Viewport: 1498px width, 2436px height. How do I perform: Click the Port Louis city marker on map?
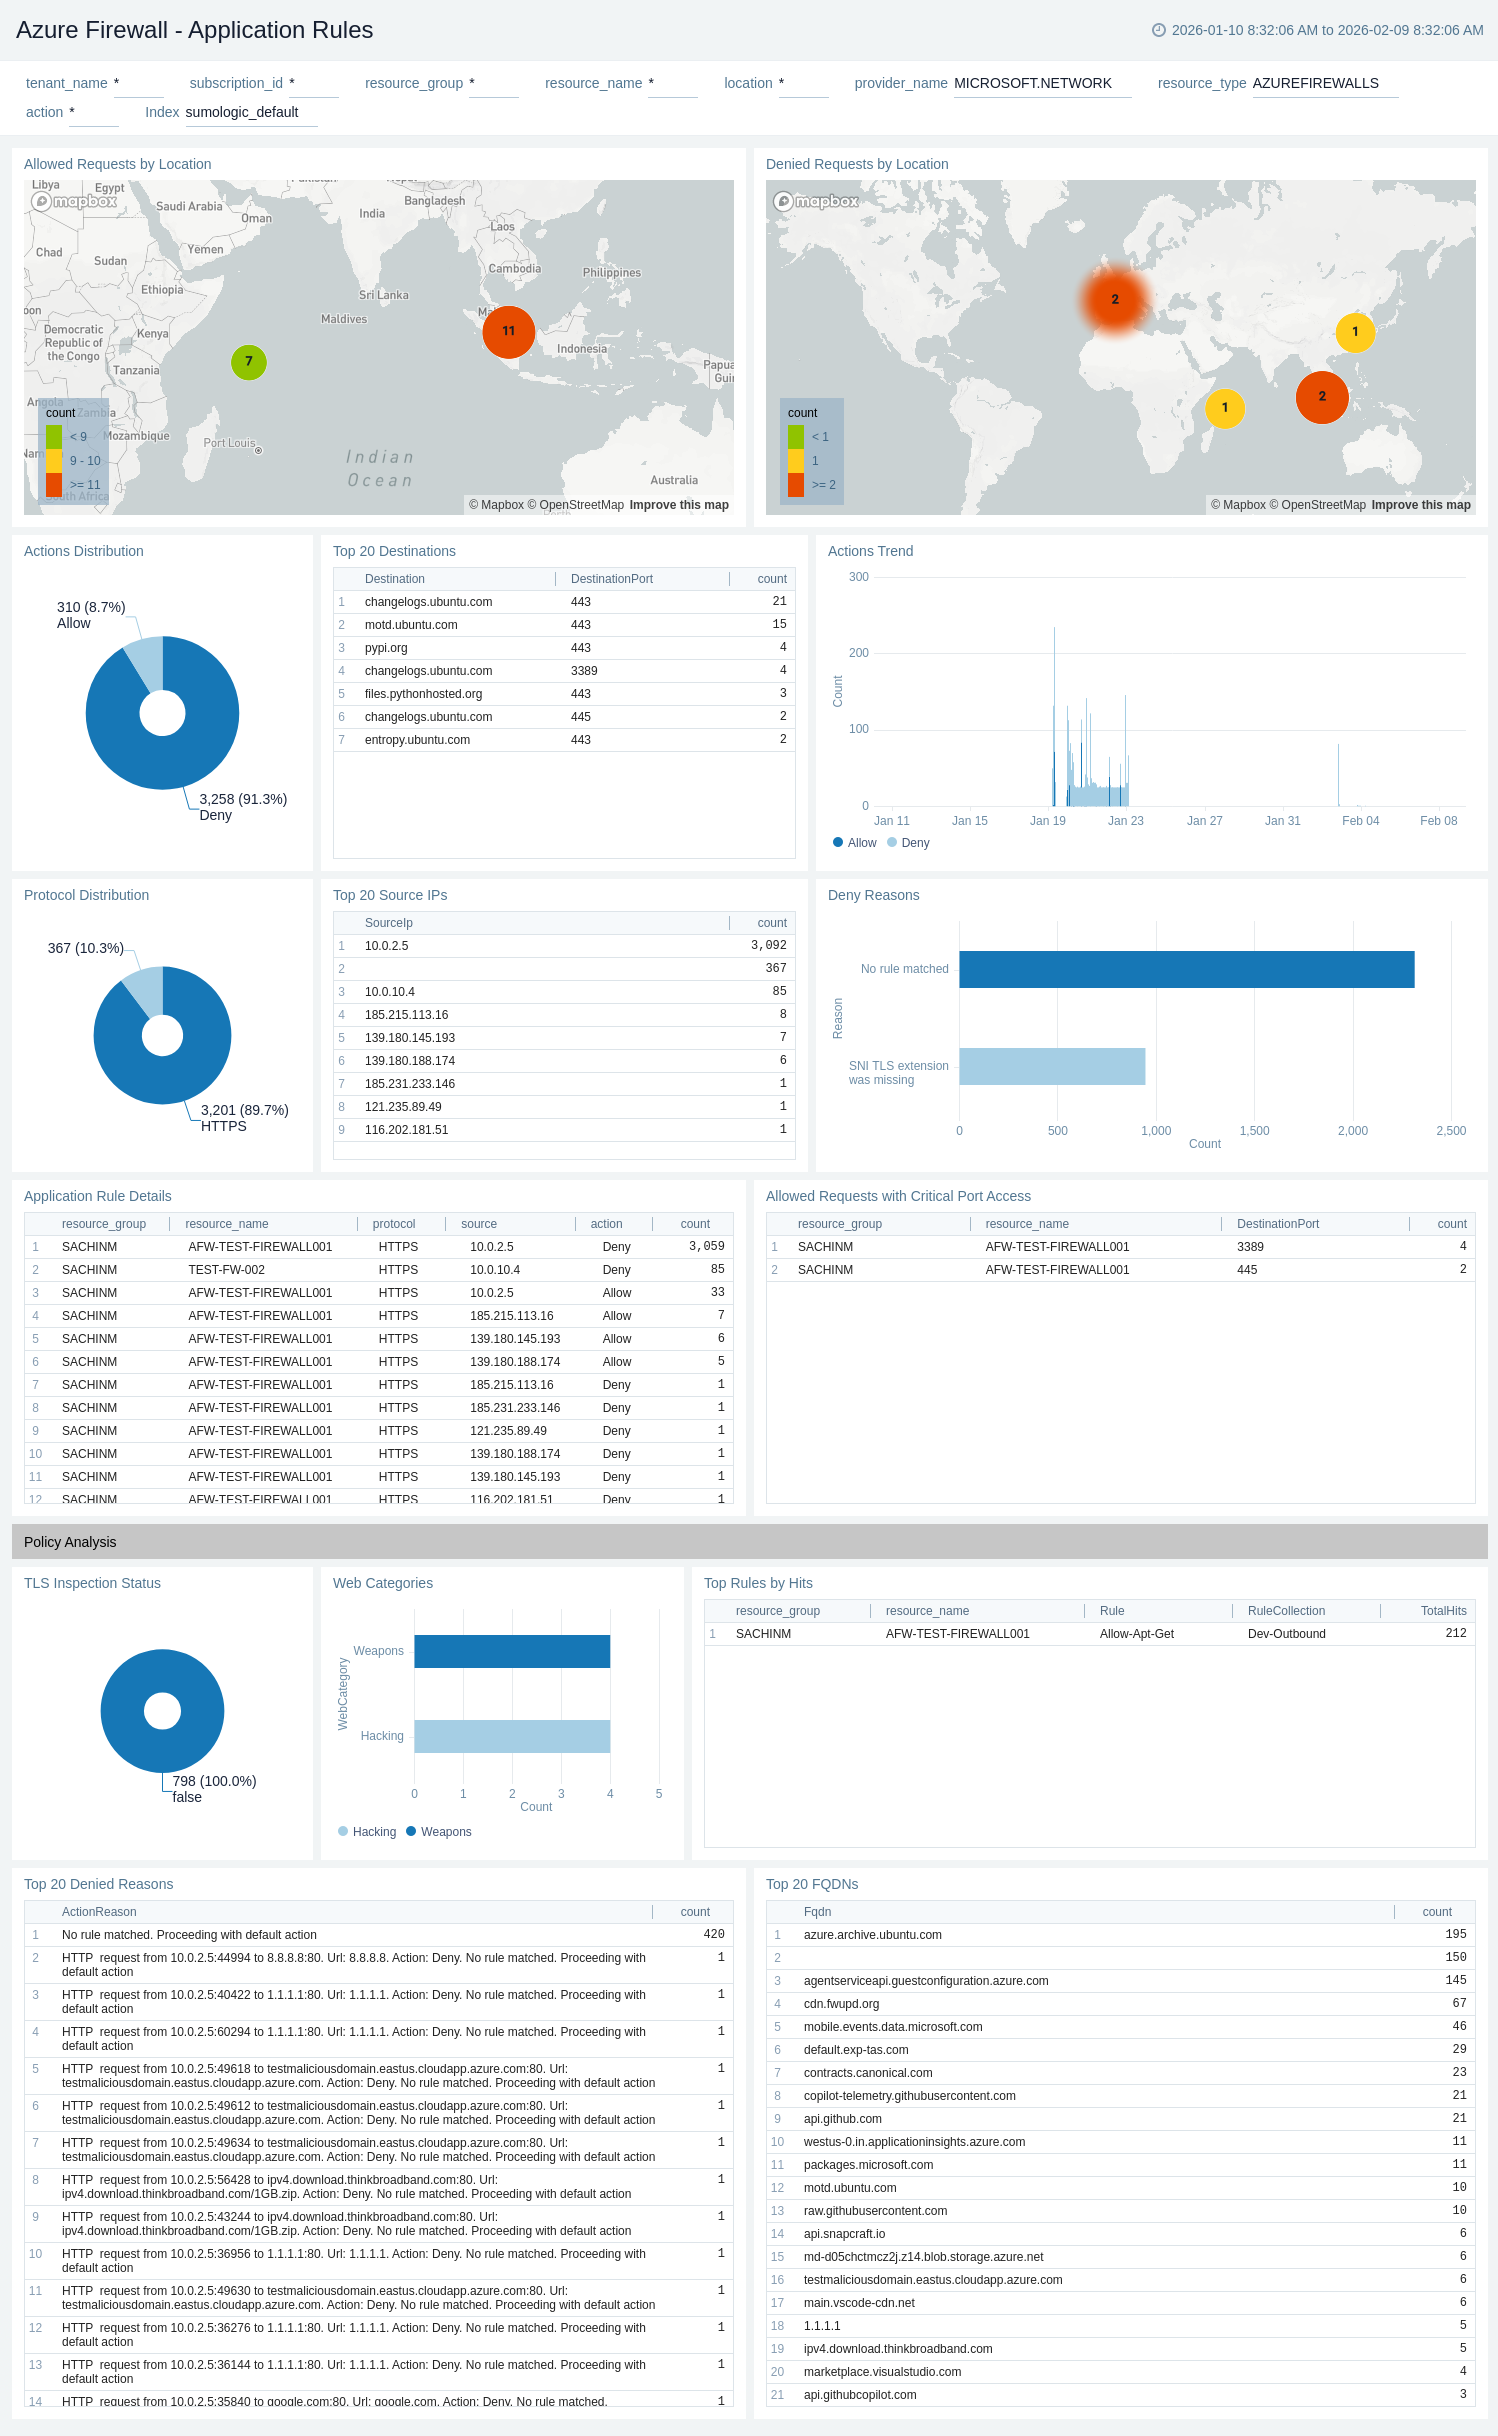point(258,451)
